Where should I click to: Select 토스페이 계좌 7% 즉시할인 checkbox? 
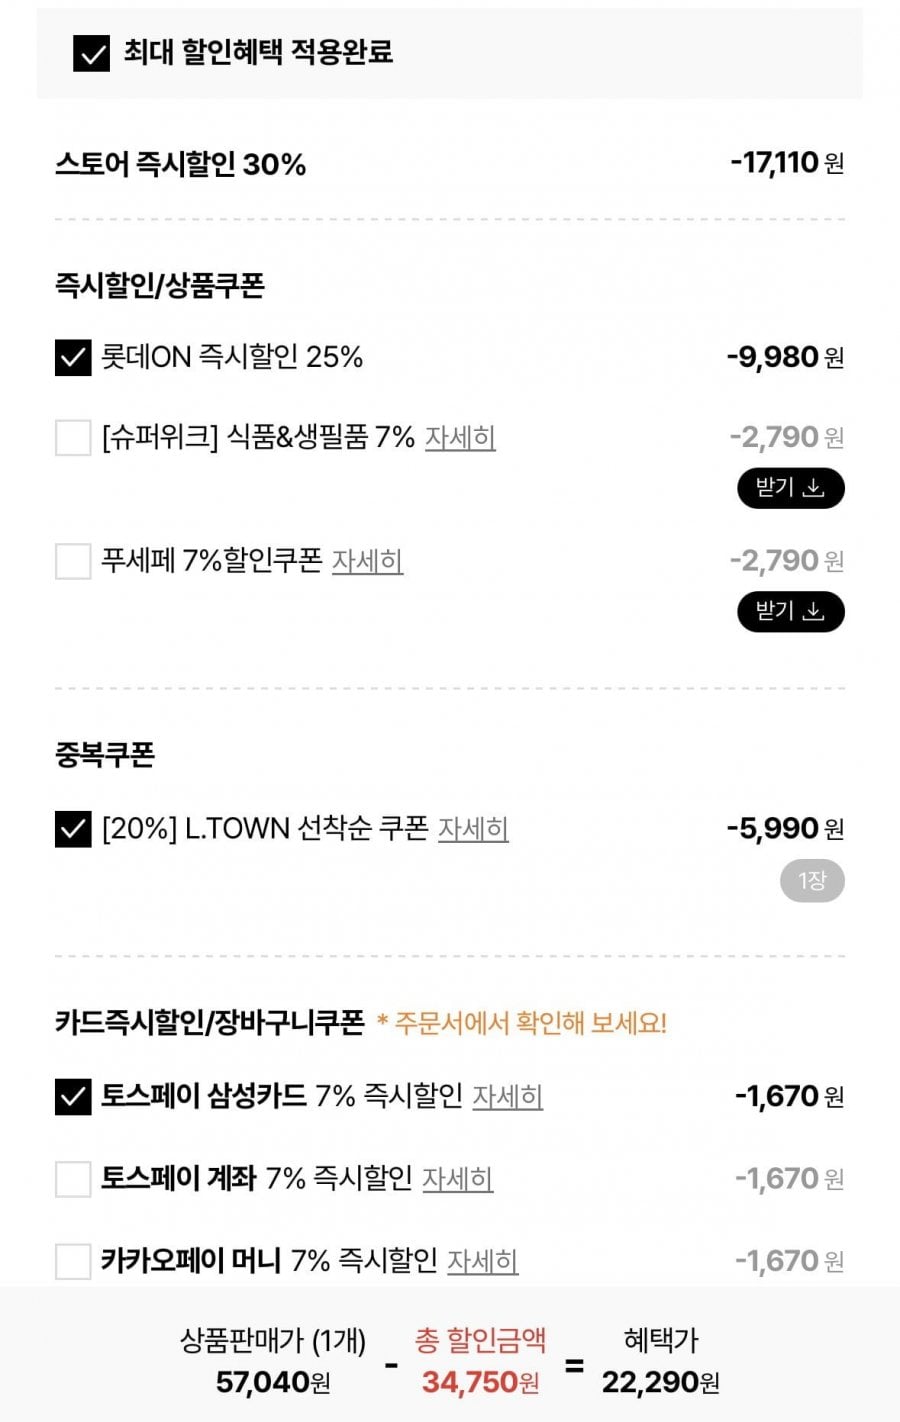[73, 1179]
